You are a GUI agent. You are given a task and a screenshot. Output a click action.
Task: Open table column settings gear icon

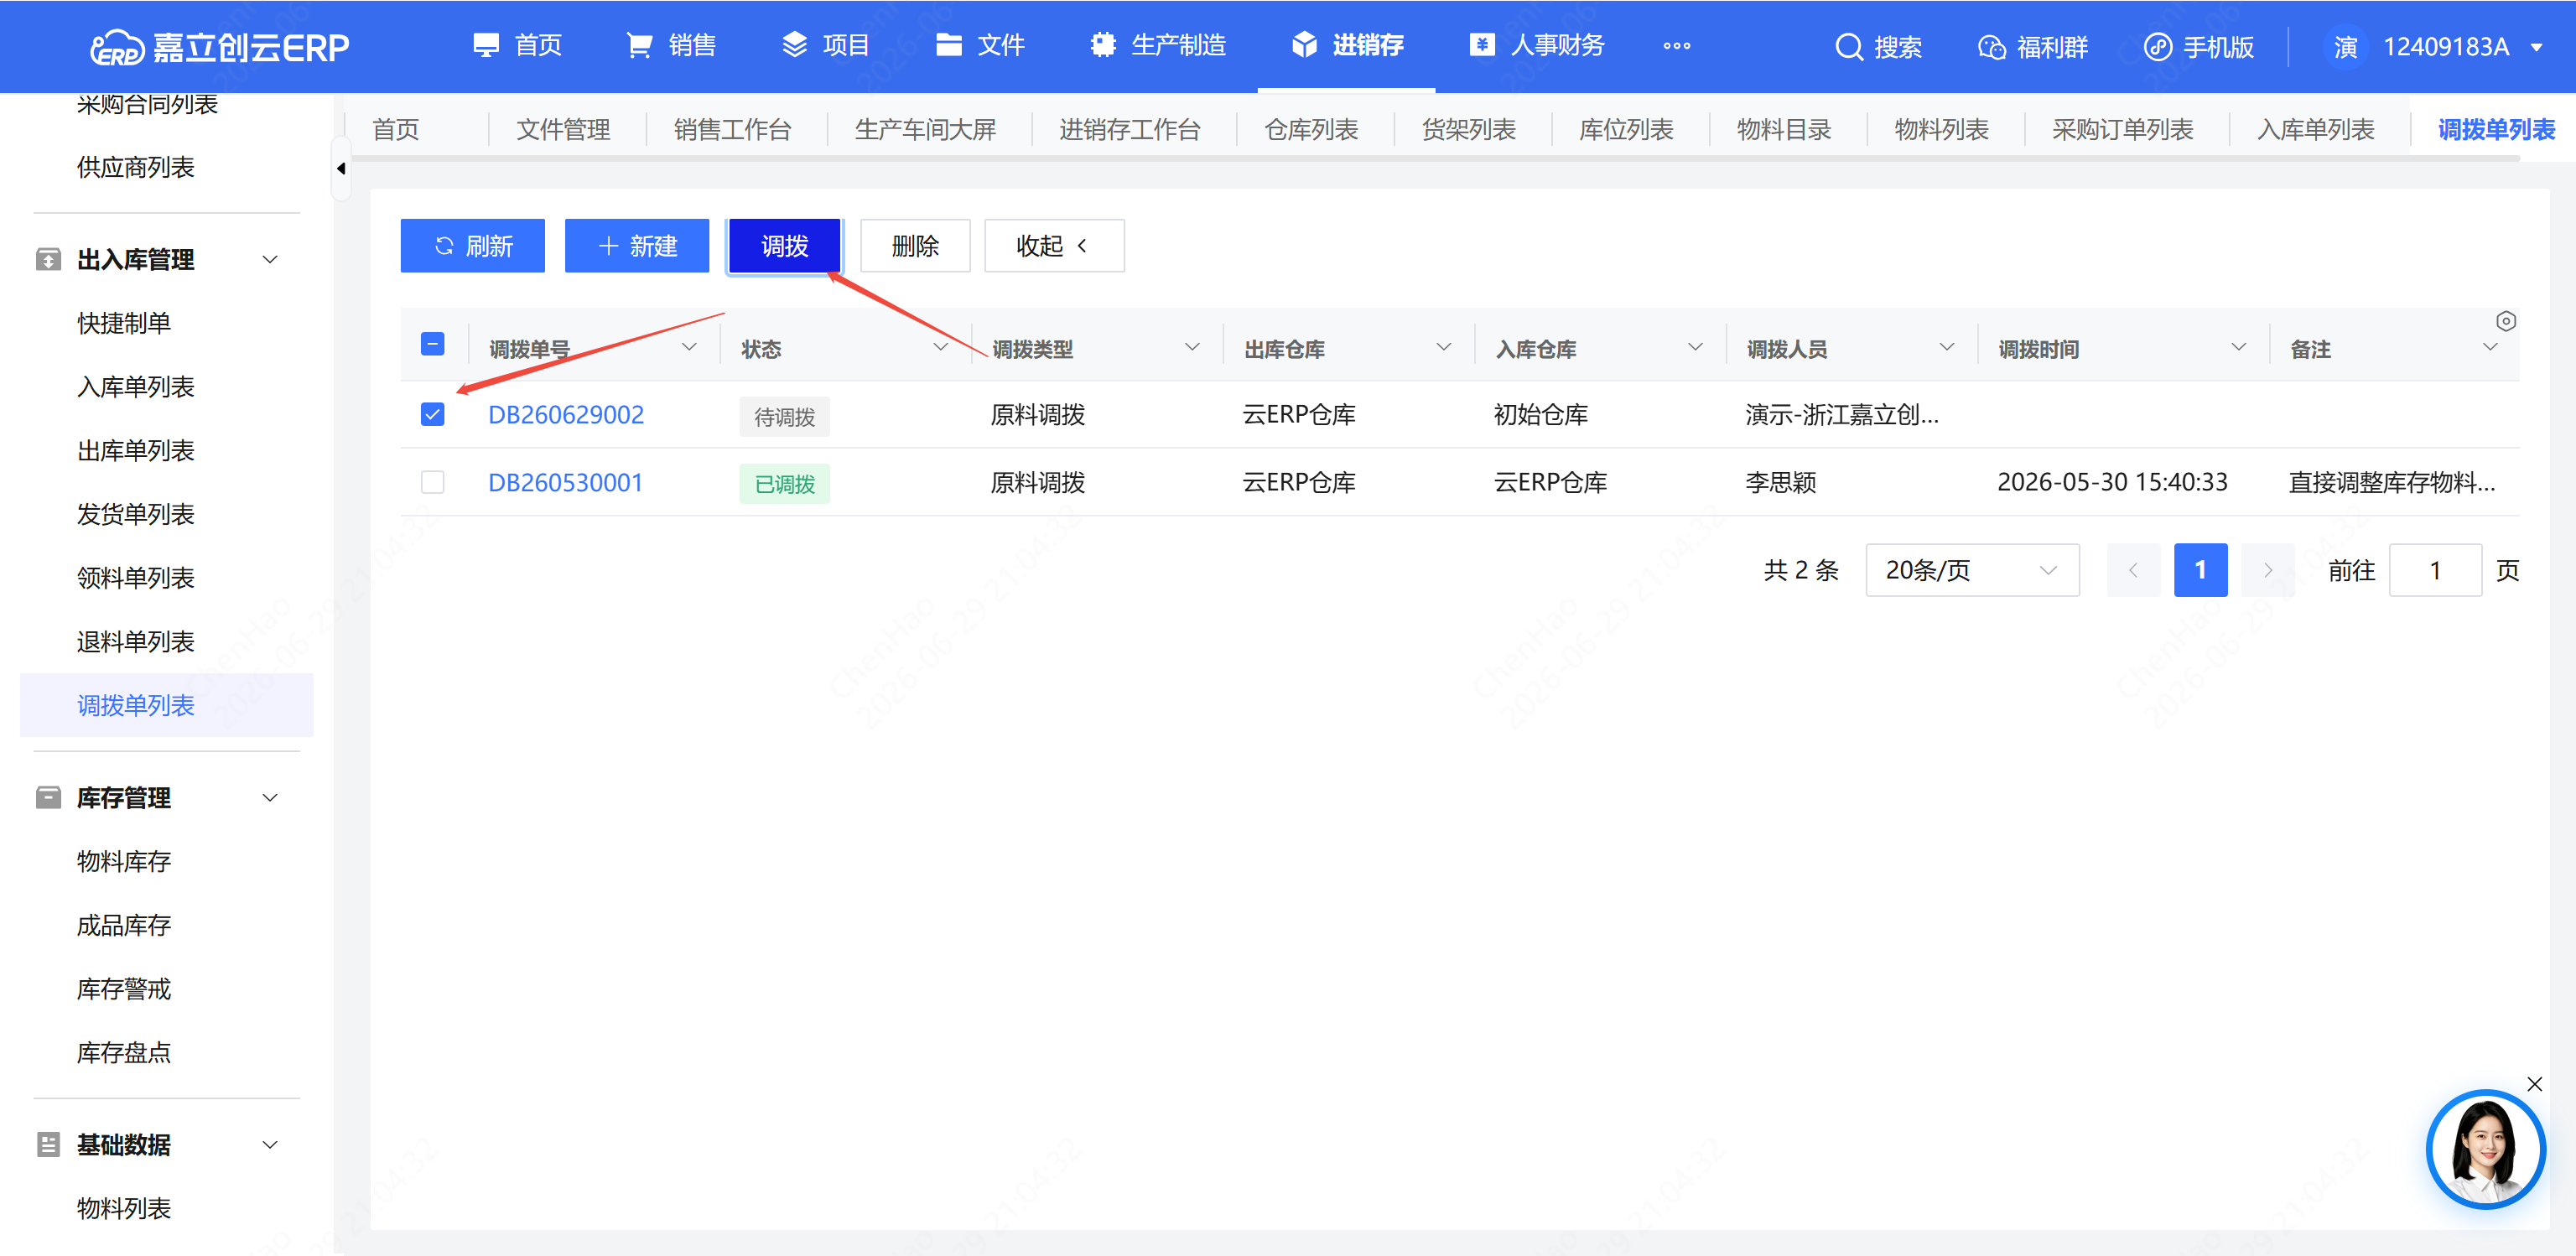tap(2505, 321)
